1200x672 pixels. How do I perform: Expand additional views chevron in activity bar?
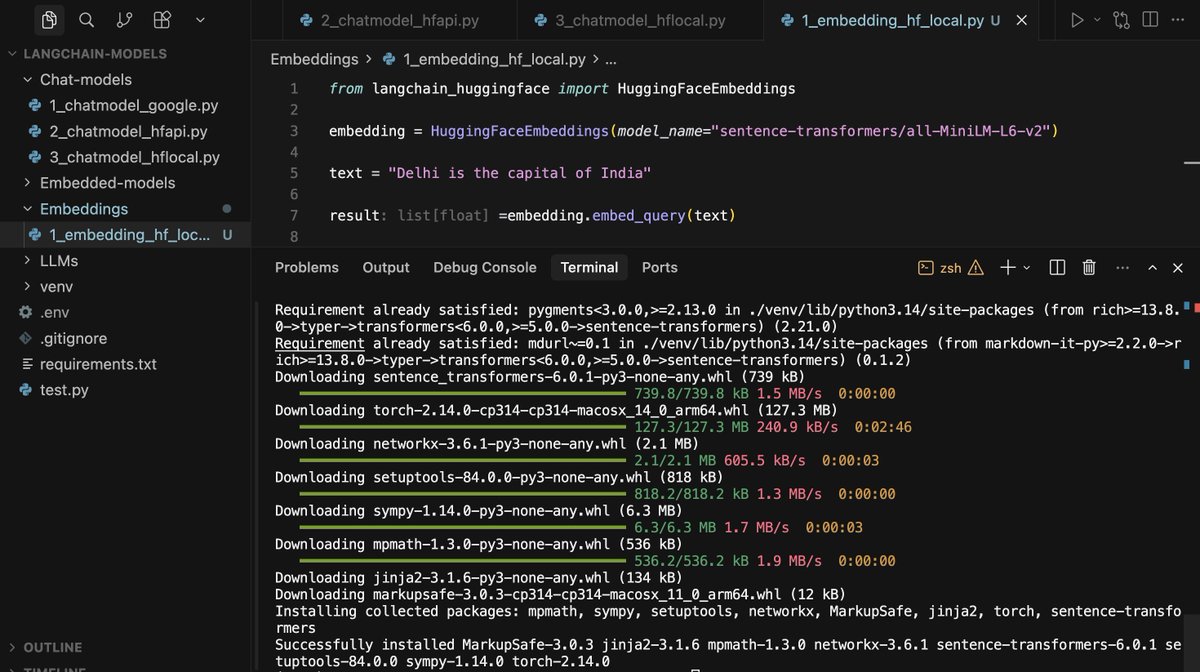click(x=200, y=20)
